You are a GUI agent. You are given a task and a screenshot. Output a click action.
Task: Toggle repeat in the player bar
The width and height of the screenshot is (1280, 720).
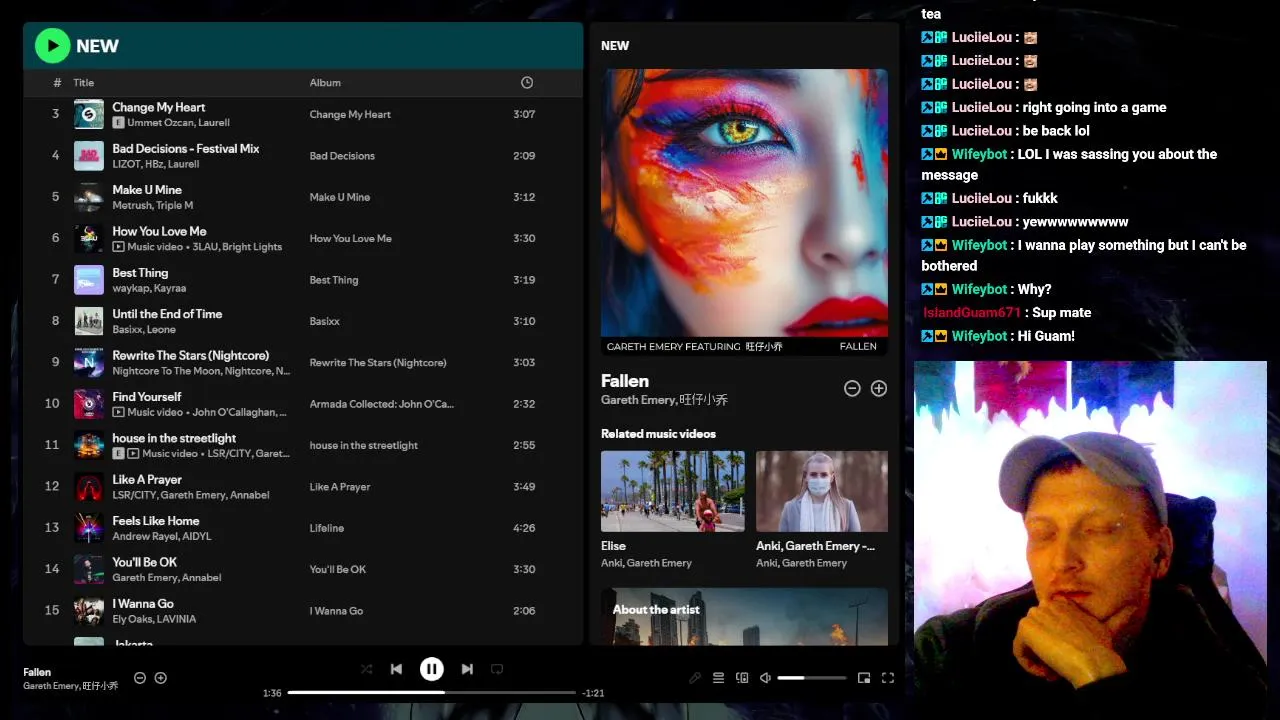click(x=497, y=669)
